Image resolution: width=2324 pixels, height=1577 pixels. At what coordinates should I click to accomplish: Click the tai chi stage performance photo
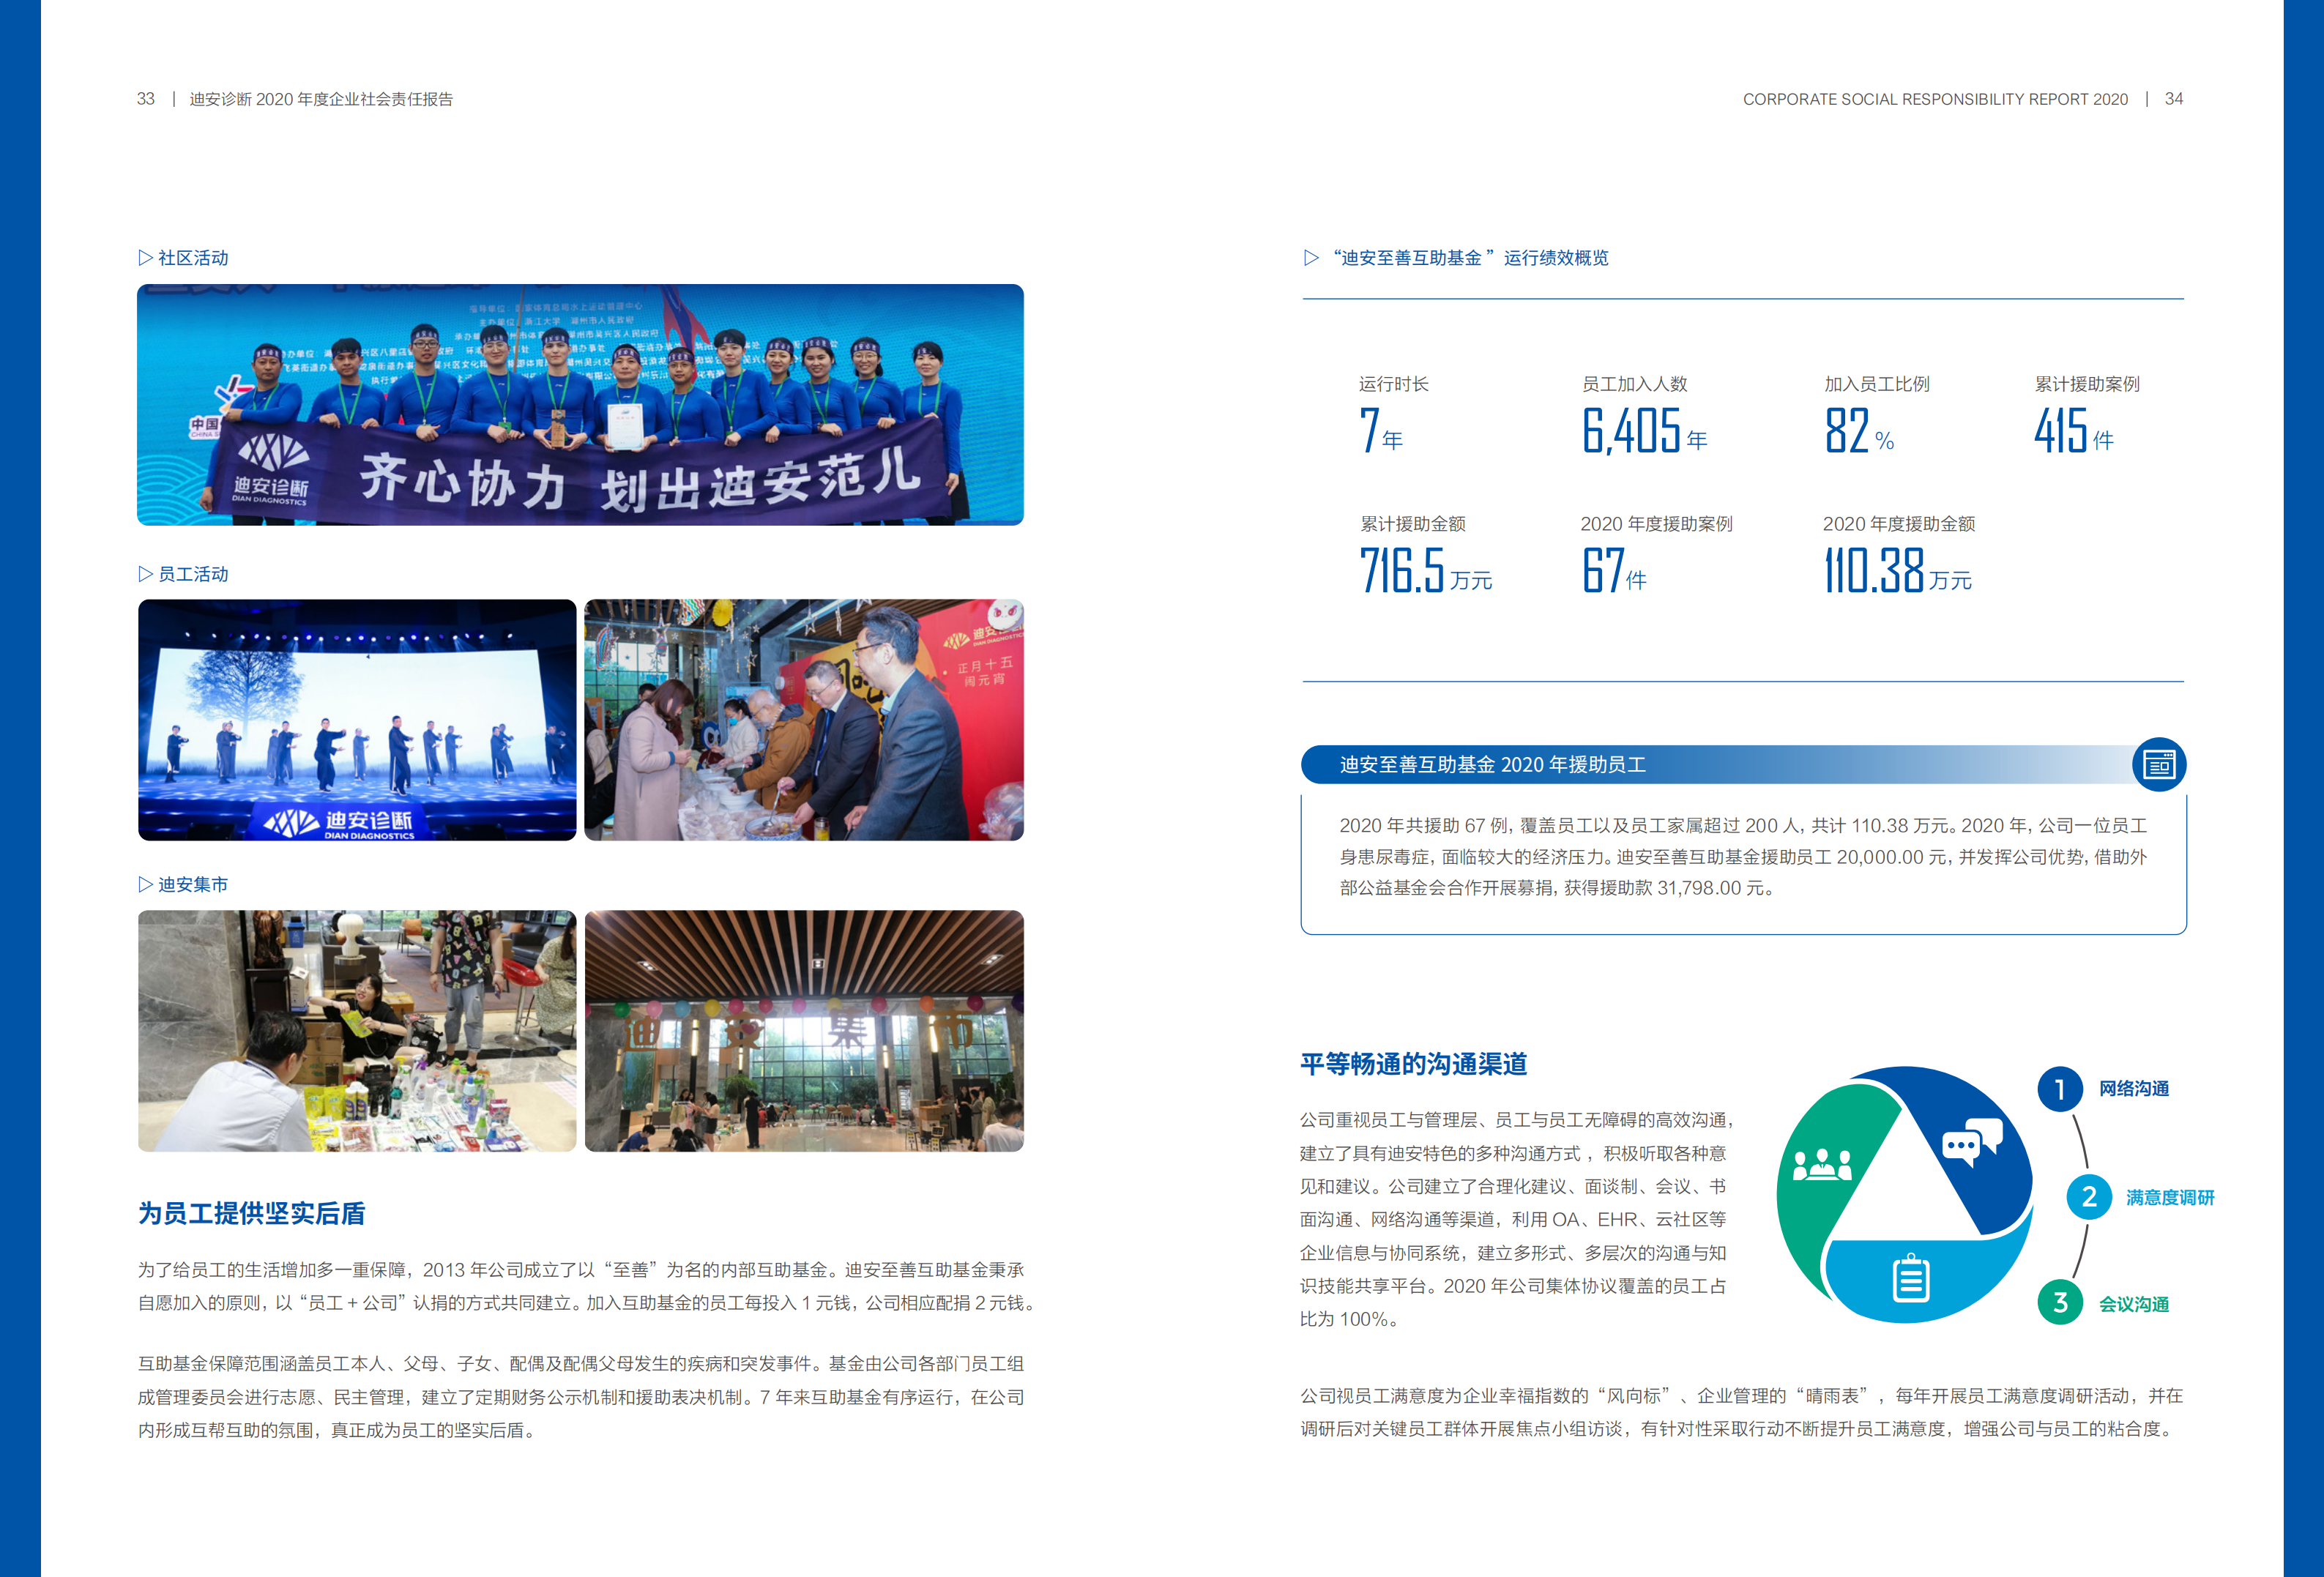[x=357, y=720]
